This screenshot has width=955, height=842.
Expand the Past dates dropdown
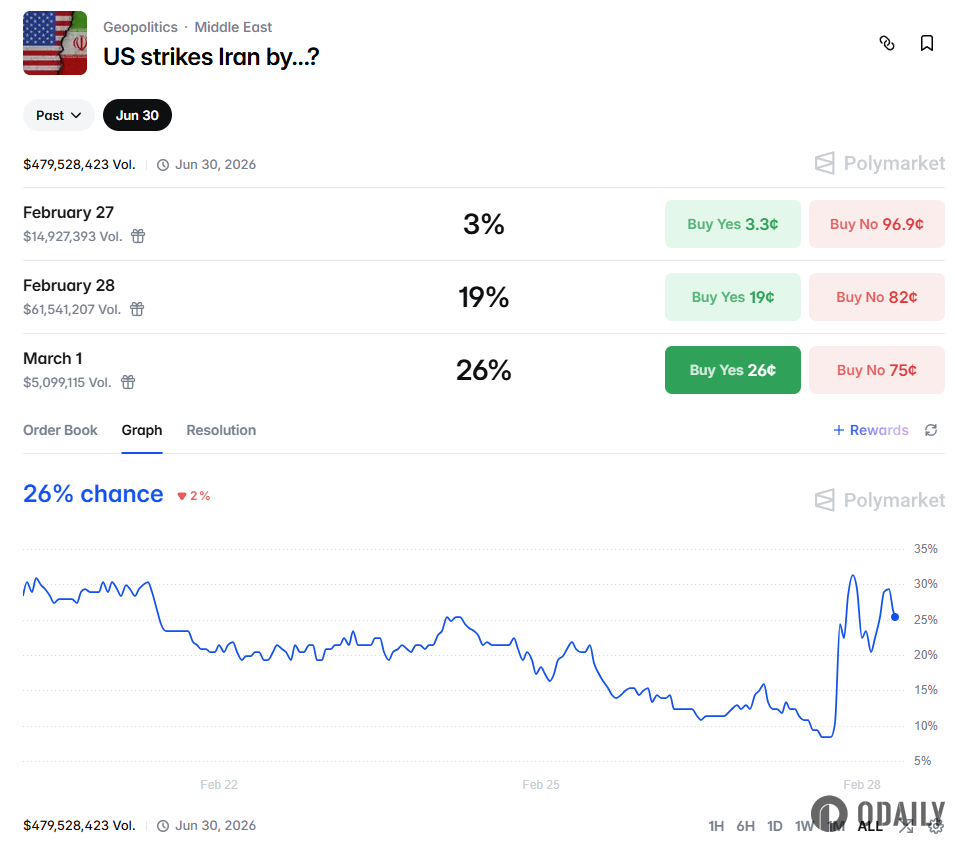point(59,115)
